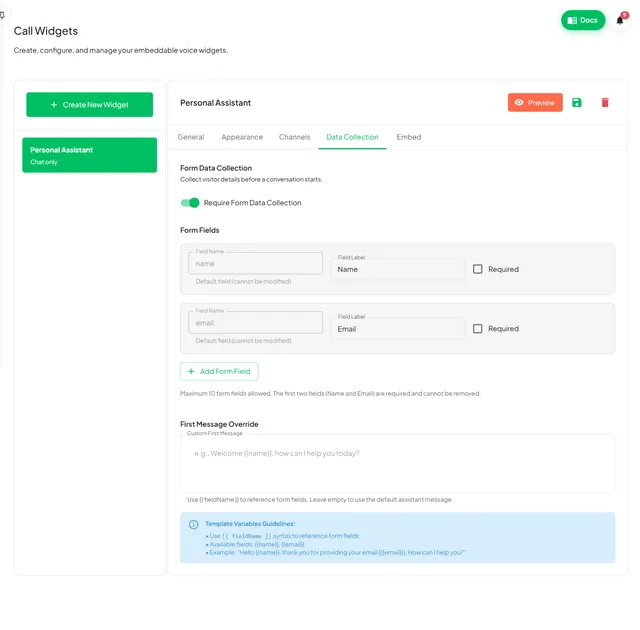Viewport: 640px width, 630px height.
Task: Select Personal Assistant widget in list
Action: point(89,155)
